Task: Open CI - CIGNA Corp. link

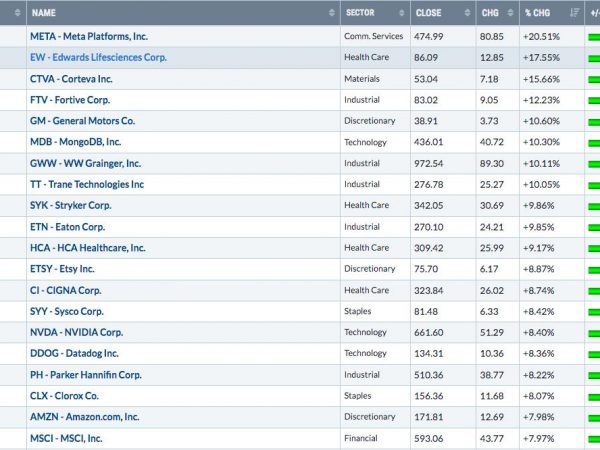Action: point(66,290)
